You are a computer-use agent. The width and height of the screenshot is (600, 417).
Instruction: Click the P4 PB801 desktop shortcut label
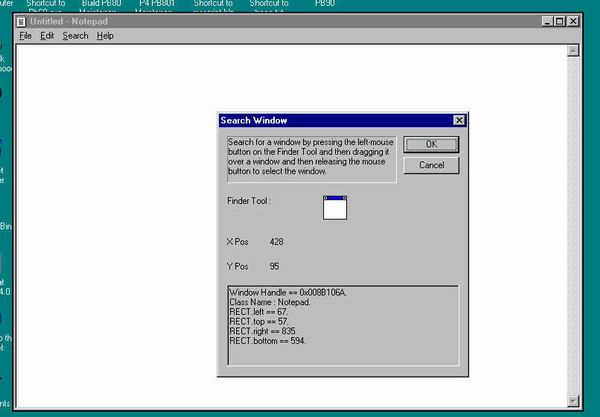point(157,4)
